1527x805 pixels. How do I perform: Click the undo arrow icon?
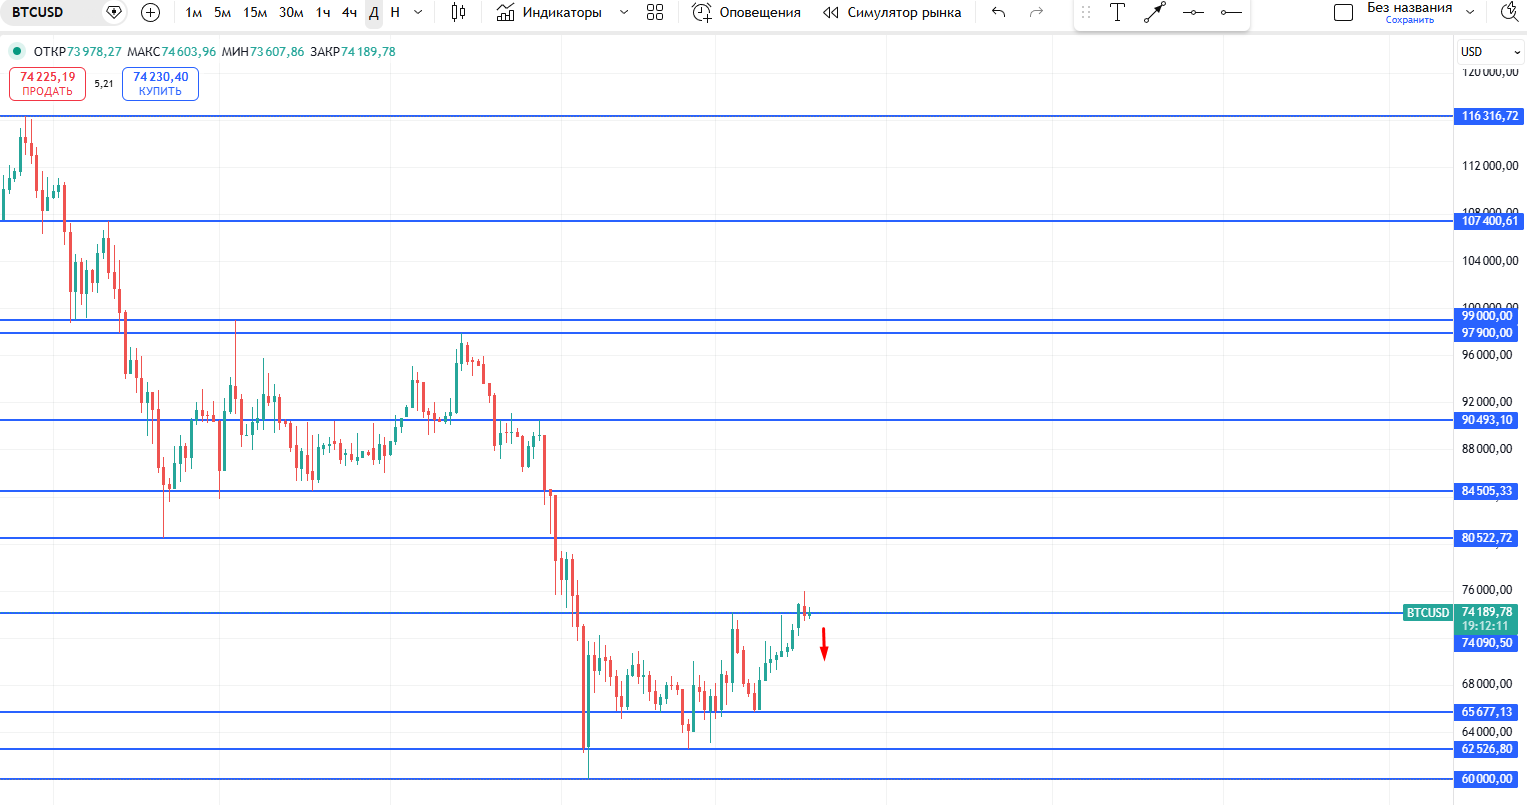pos(998,12)
